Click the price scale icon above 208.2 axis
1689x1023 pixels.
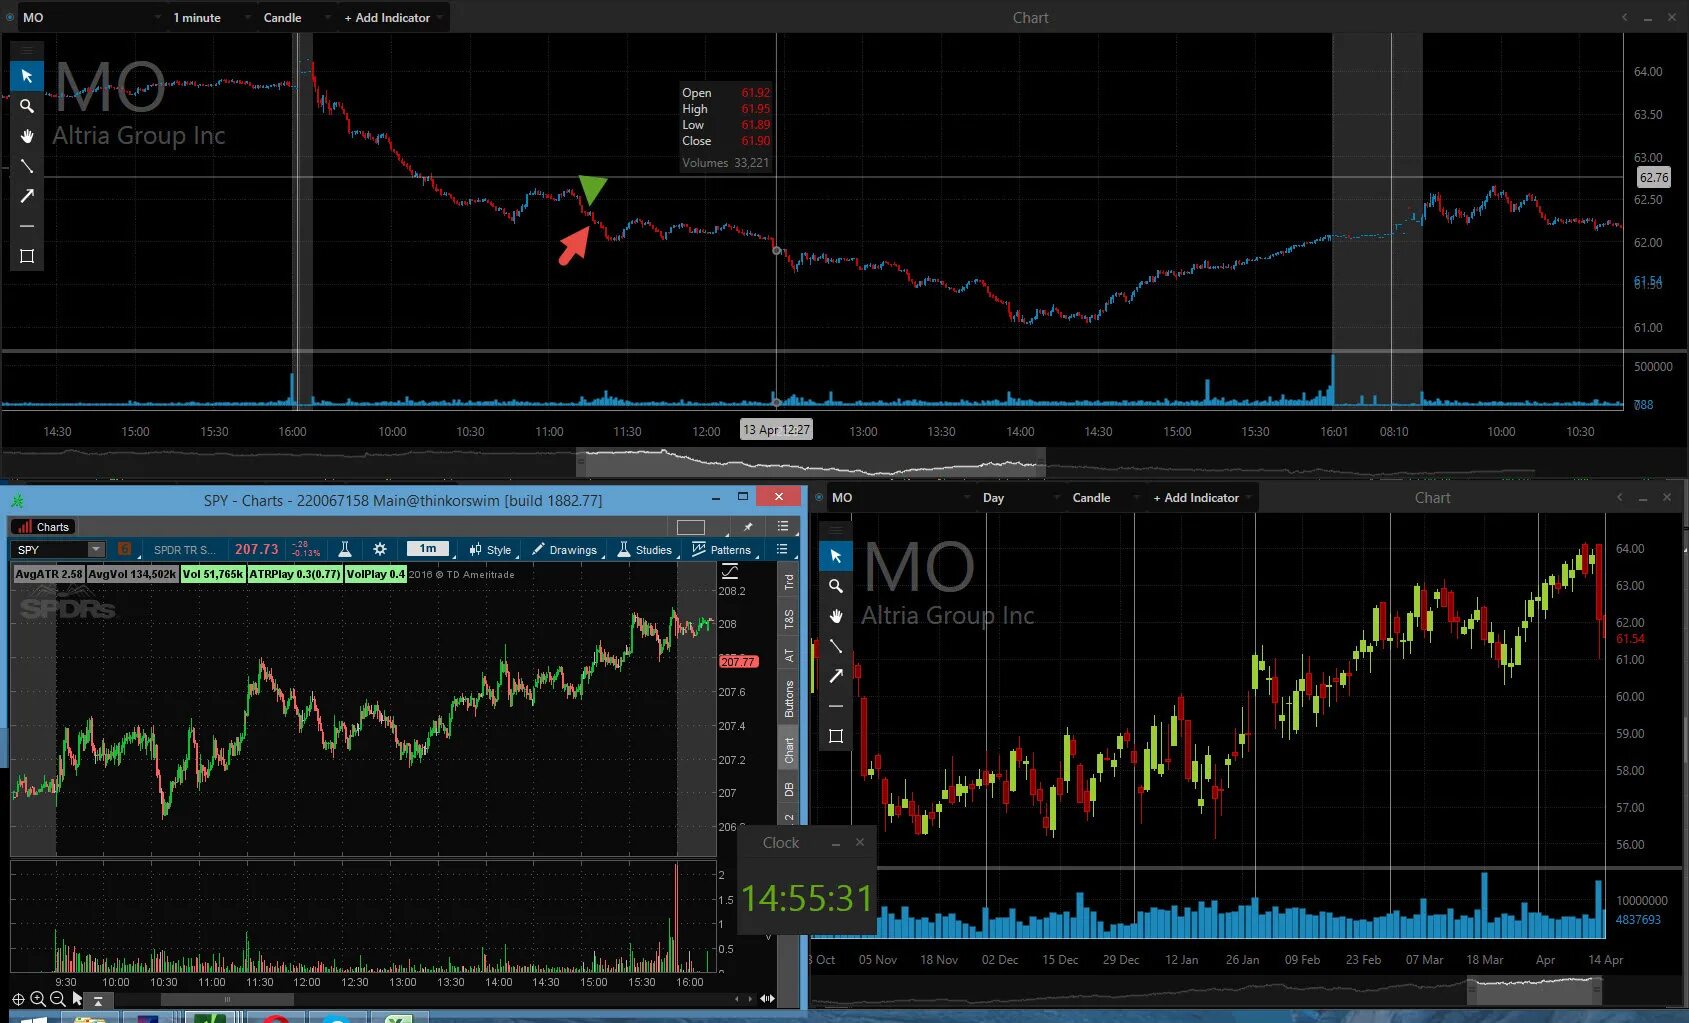tap(730, 572)
